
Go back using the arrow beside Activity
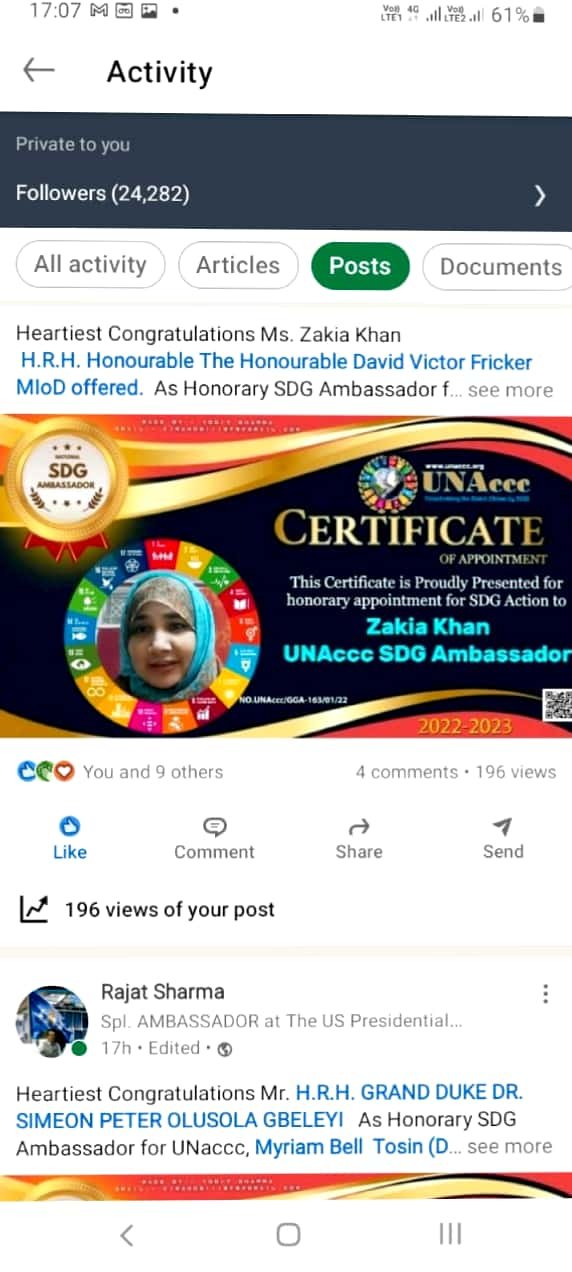(39, 70)
